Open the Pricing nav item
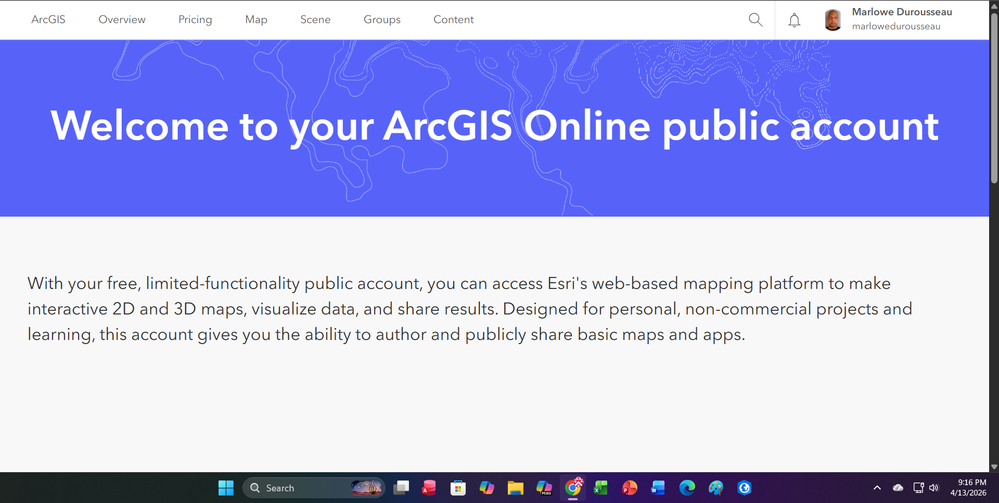This screenshot has width=999, height=503. point(195,20)
